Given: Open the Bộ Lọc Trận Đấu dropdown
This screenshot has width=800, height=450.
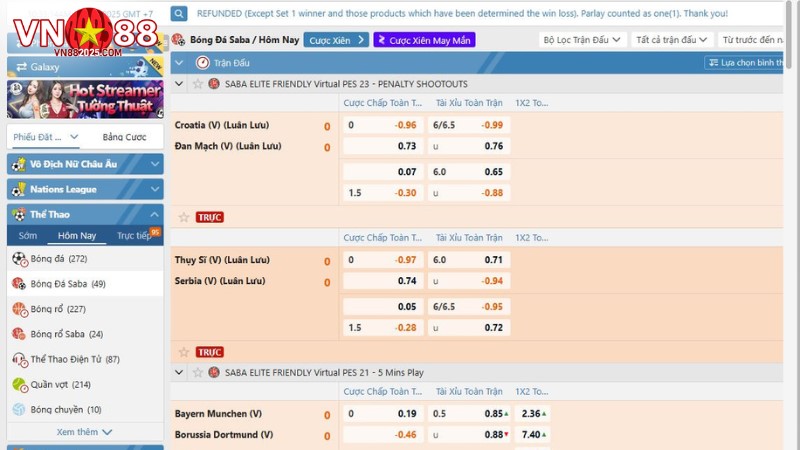Looking at the screenshot, I should click(x=582, y=40).
